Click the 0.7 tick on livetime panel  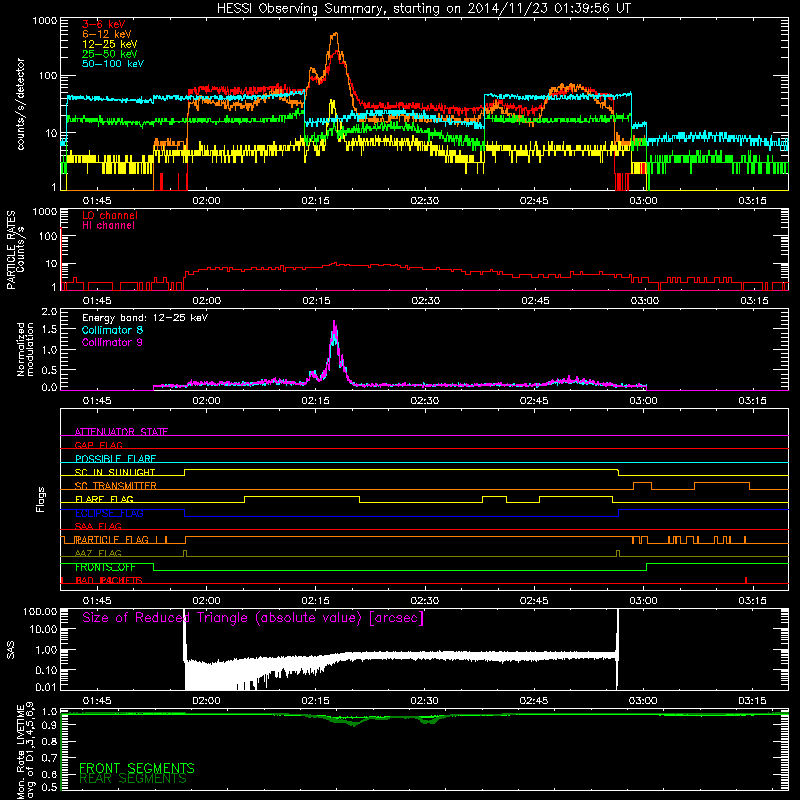click(49, 758)
